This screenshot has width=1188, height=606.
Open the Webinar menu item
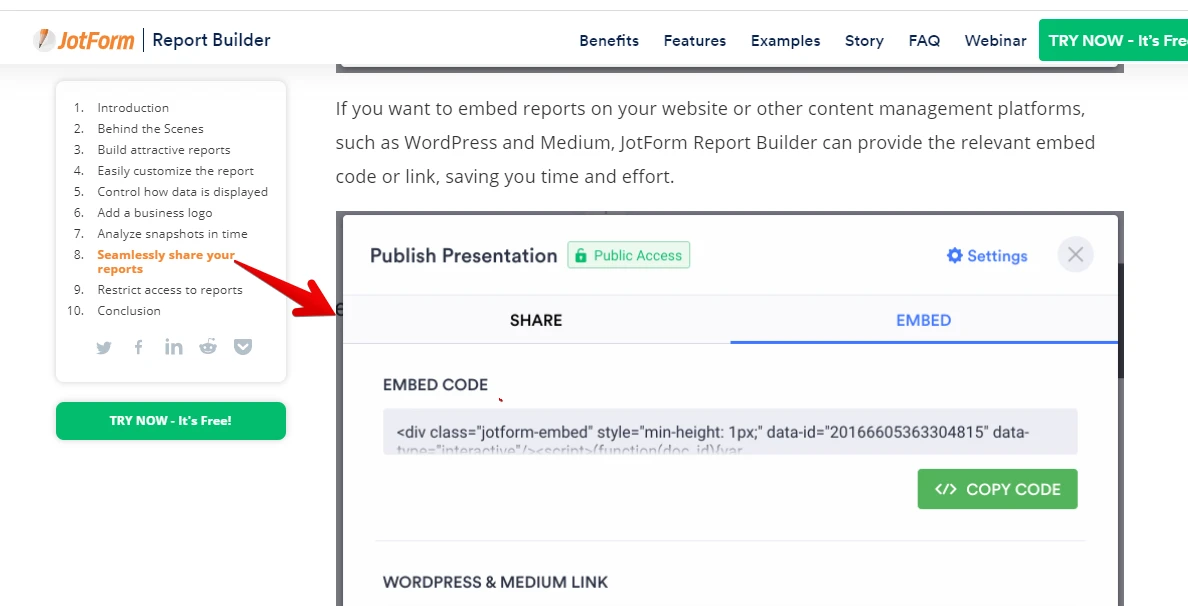(x=995, y=40)
